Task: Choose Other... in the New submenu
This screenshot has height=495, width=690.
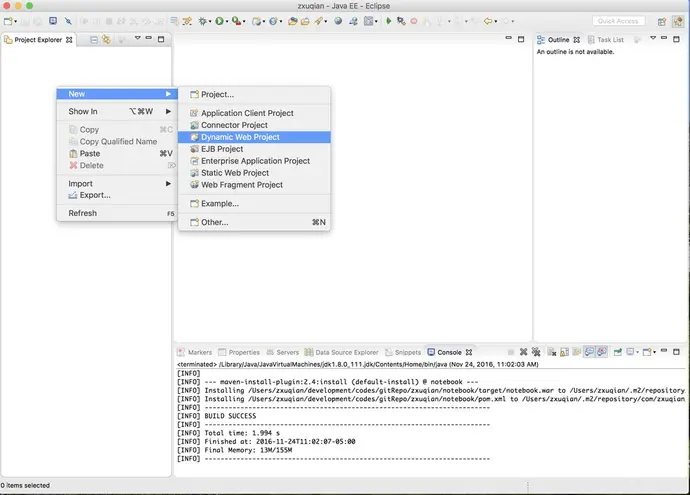Action: point(254,222)
